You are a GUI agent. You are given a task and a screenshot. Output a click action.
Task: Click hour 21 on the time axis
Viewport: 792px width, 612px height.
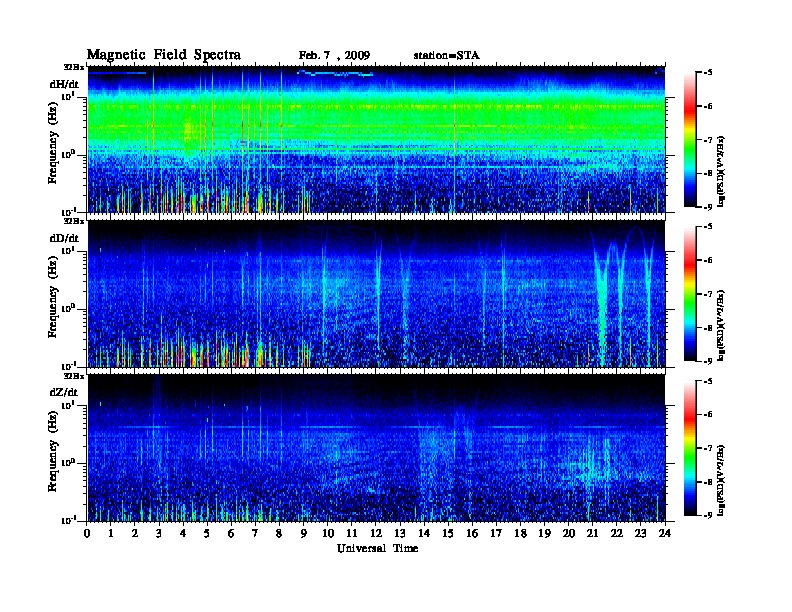tap(592, 534)
